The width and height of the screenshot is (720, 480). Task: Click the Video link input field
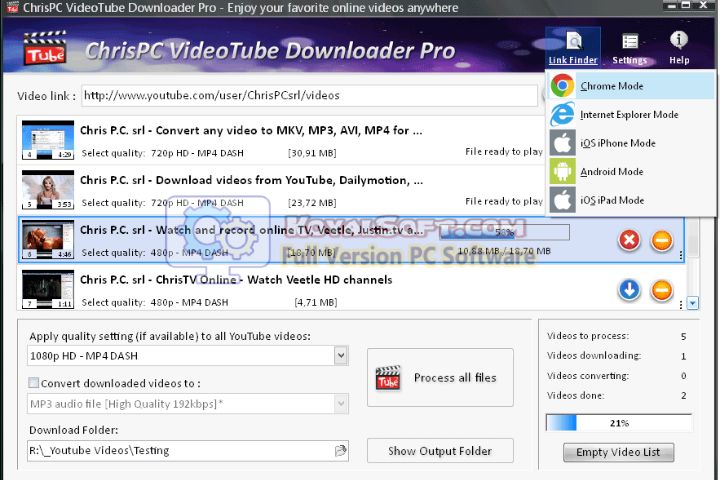[x=309, y=96]
